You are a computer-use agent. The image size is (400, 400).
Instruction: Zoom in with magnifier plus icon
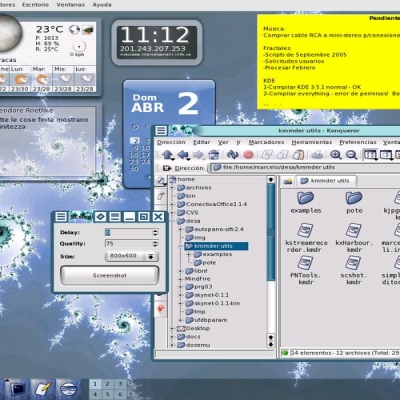pyautogui.click(x=336, y=155)
